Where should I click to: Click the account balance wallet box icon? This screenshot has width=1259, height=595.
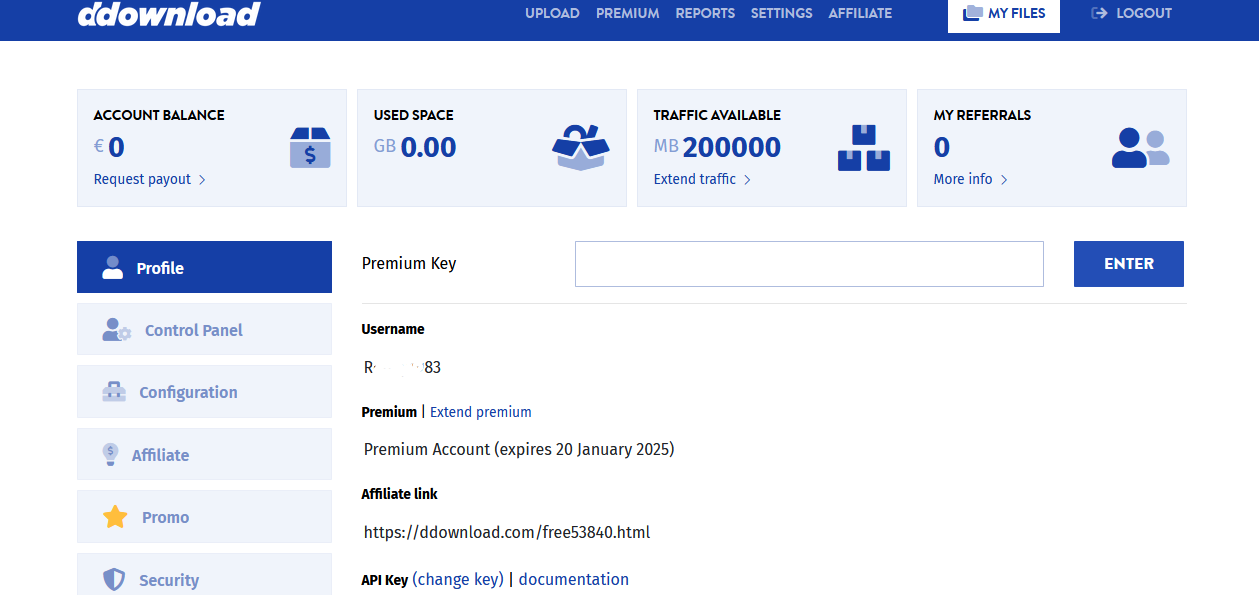point(309,148)
